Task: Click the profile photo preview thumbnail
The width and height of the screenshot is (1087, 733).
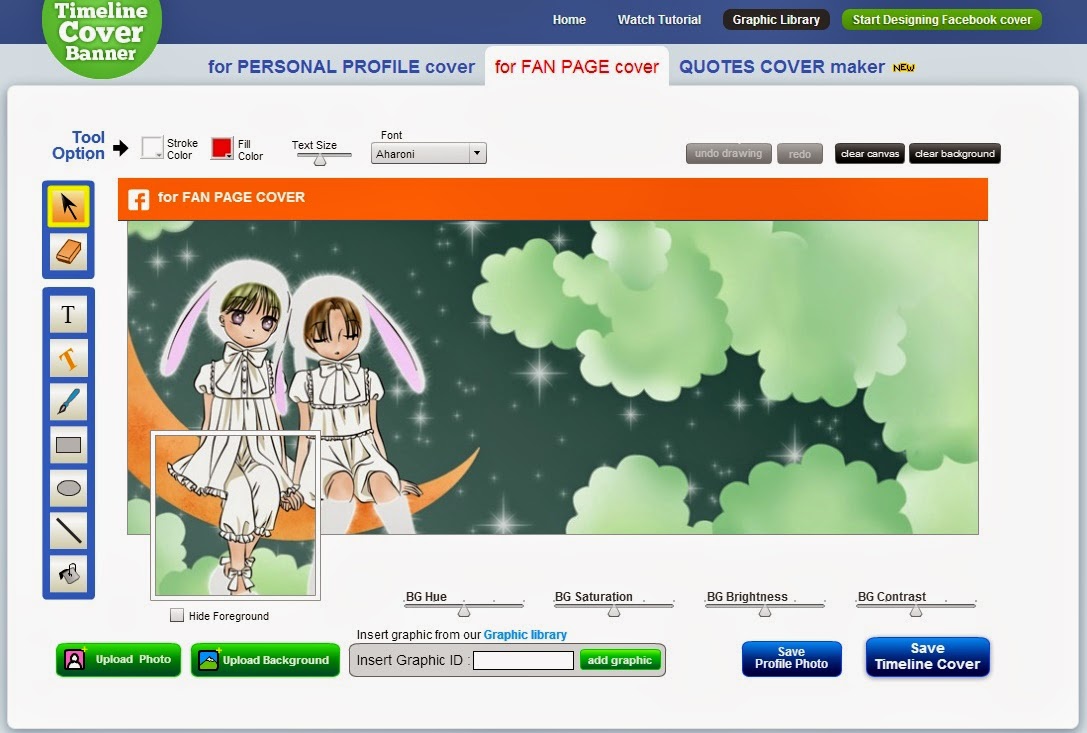Action: tap(235, 515)
